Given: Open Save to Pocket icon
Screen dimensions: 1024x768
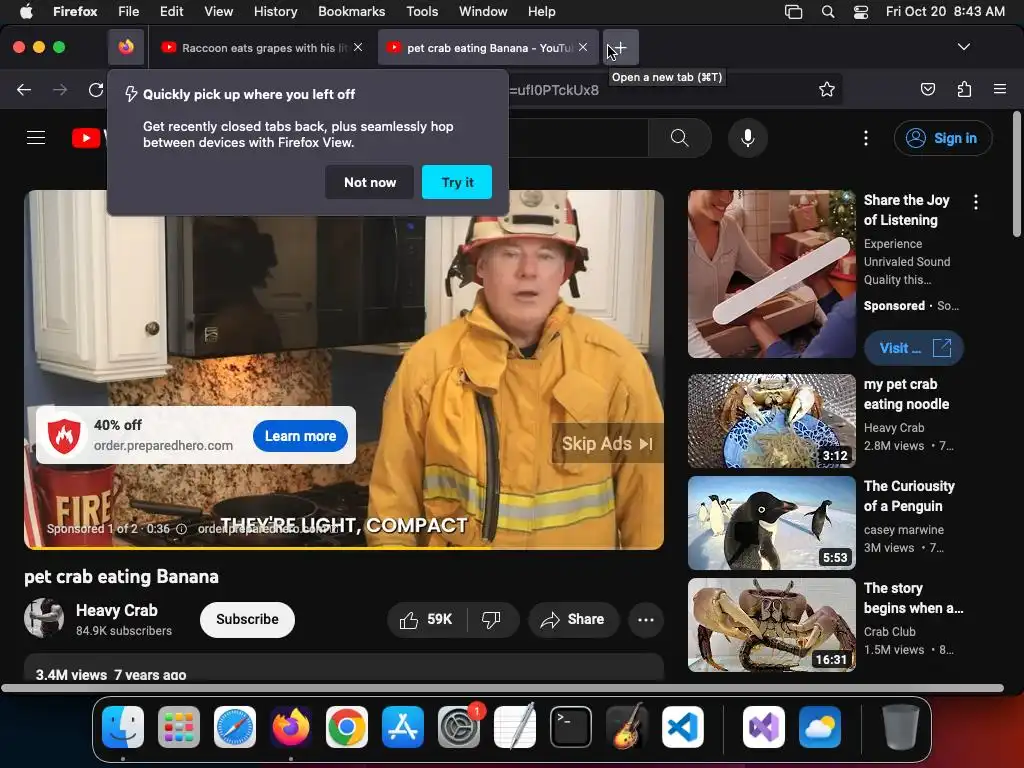Looking at the screenshot, I should click(x=928, y=89).
